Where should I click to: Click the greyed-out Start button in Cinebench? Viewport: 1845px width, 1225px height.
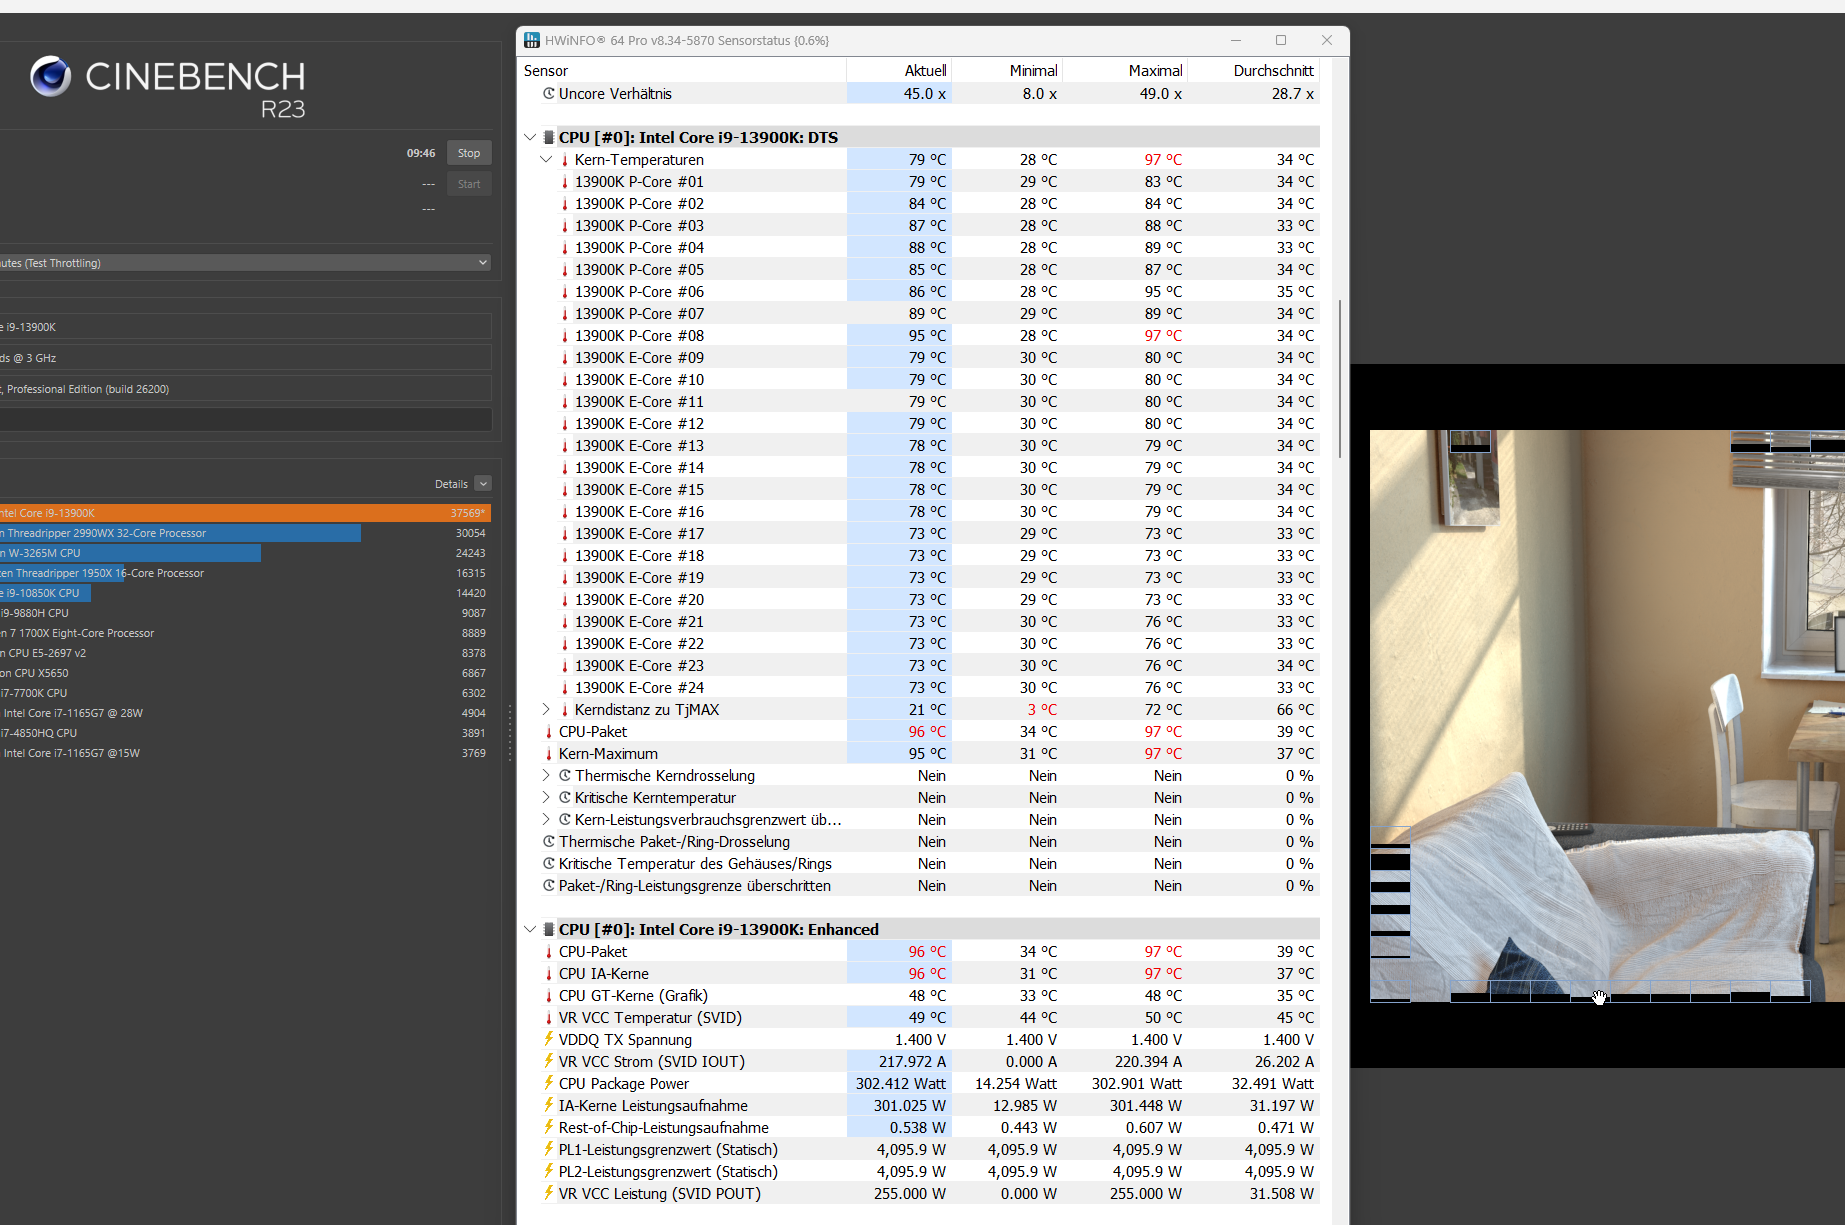469,184
